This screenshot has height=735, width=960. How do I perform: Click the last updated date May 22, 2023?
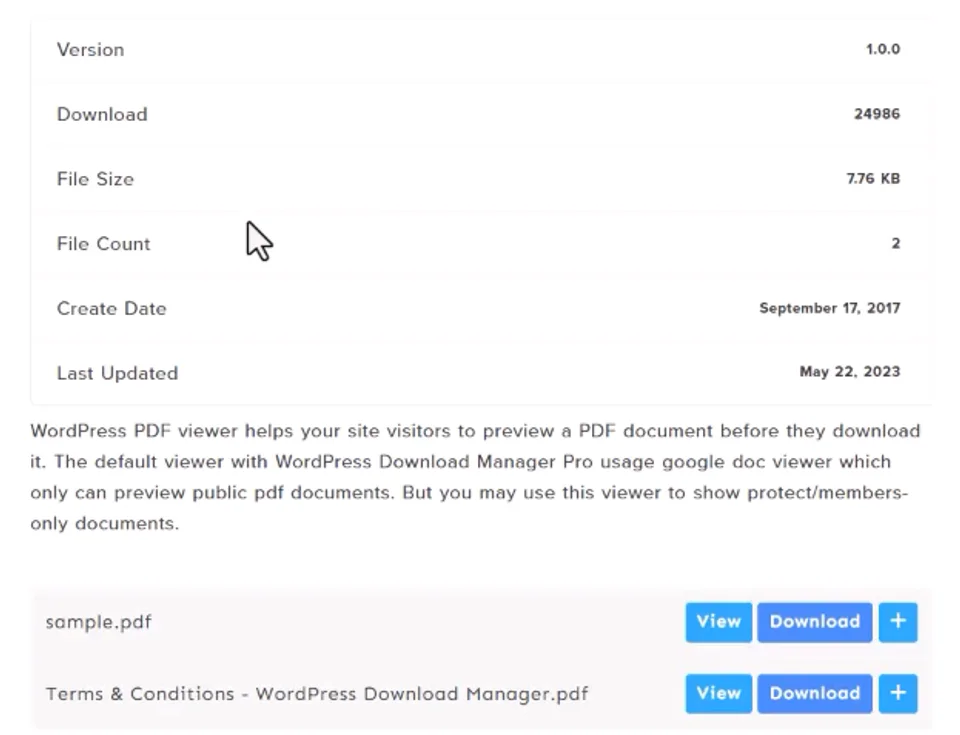point(850,372)
